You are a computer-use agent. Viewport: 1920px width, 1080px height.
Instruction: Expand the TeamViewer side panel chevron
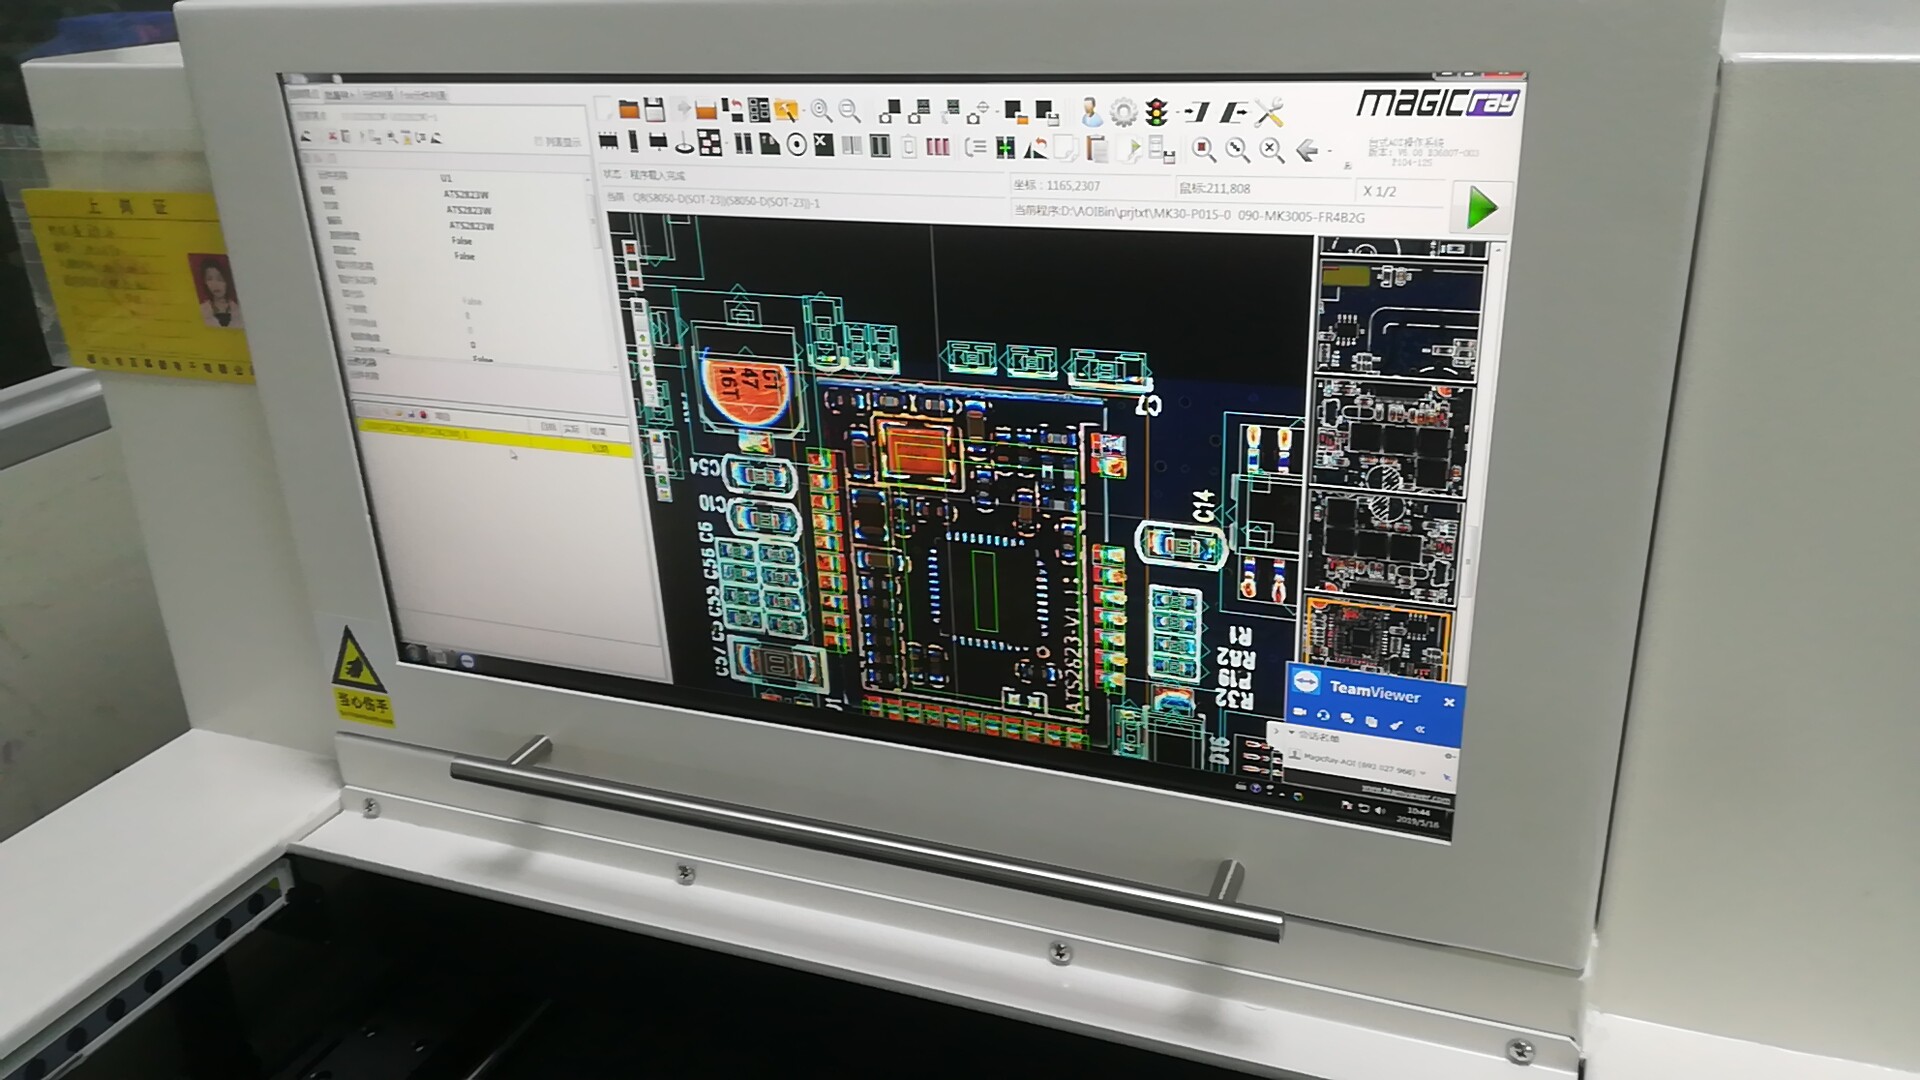tap(1276, 731)
